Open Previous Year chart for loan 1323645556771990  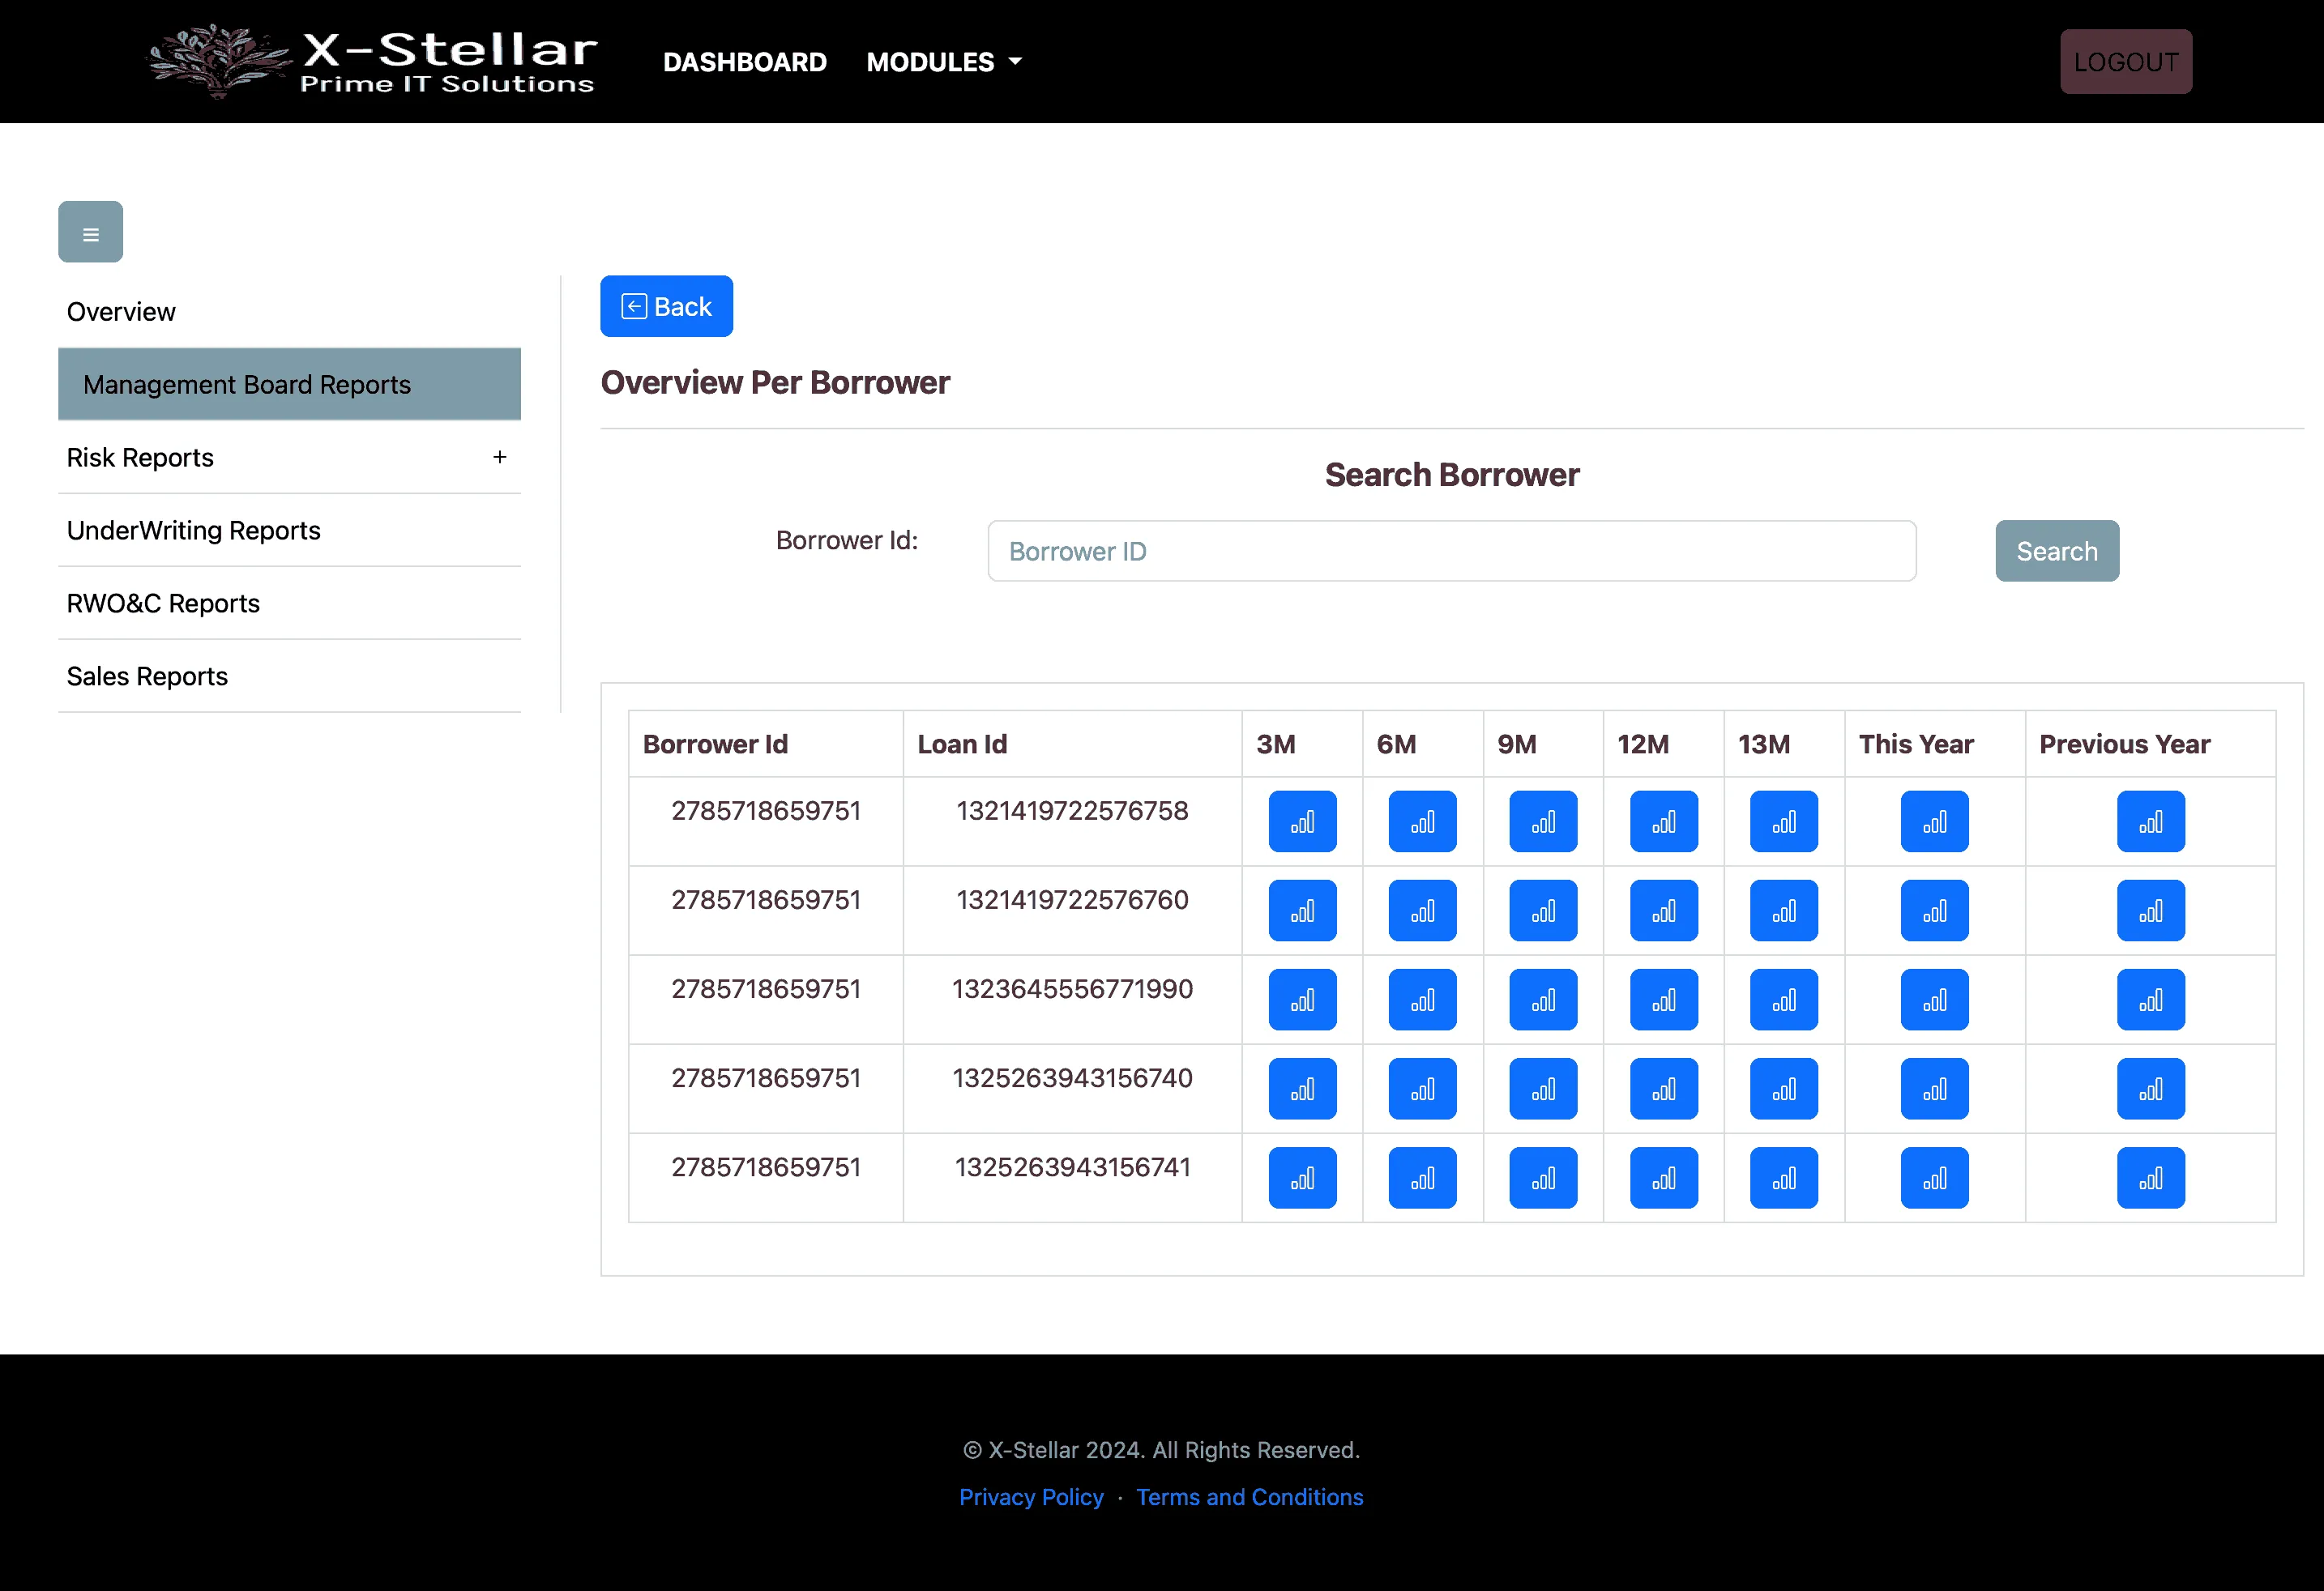(x=2150, y=1000)
